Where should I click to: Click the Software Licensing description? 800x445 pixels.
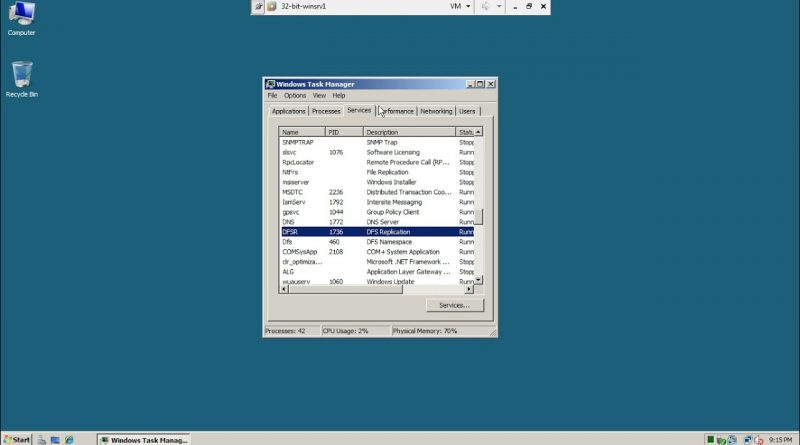coord(393,152)
